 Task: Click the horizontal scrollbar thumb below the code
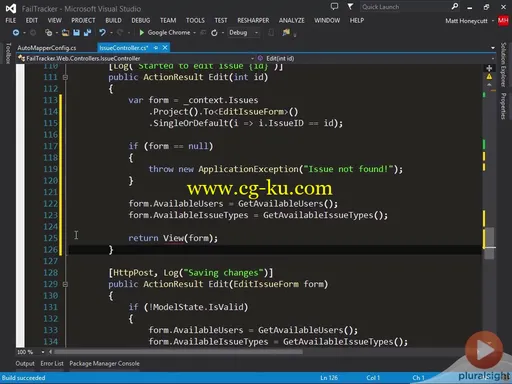tap(178, 352)
